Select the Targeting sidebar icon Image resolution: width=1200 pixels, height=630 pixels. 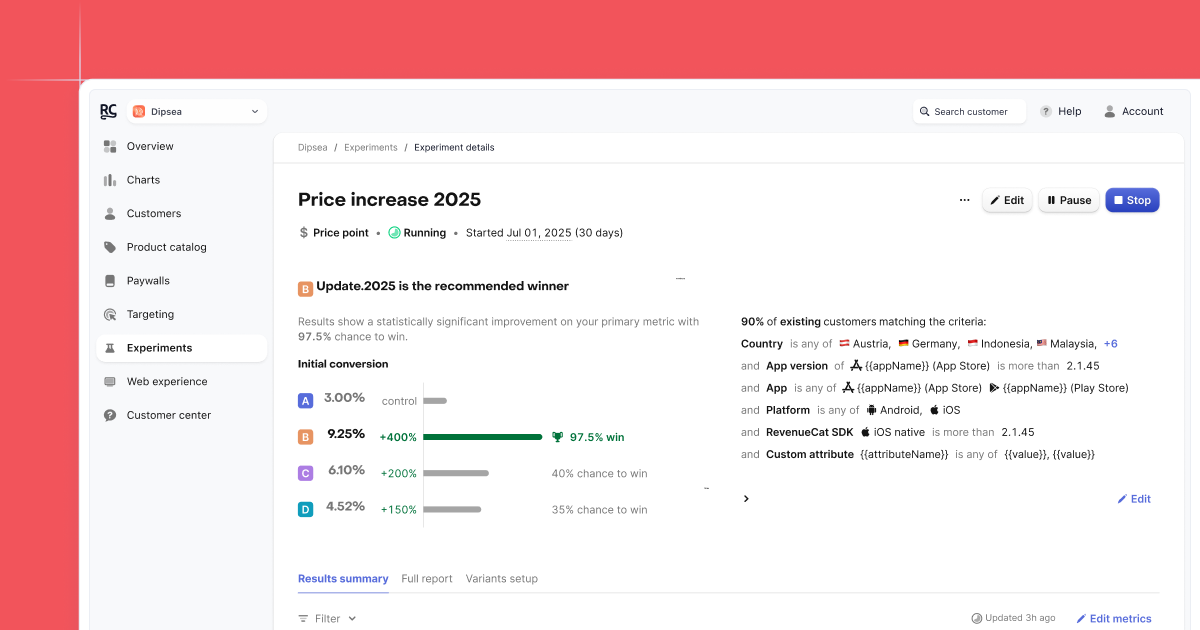110,315
